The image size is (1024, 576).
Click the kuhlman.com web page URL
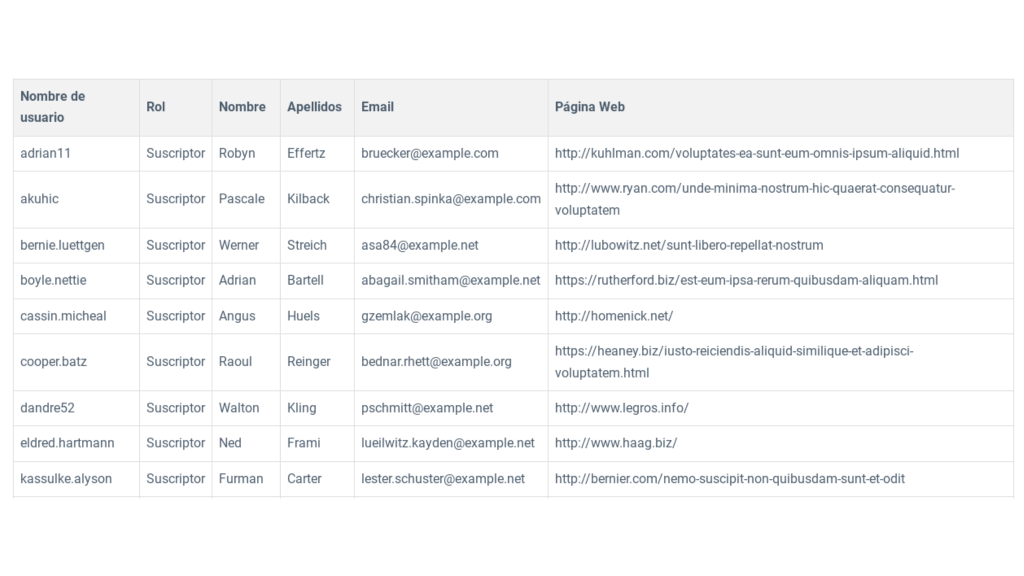coord(757,153)
